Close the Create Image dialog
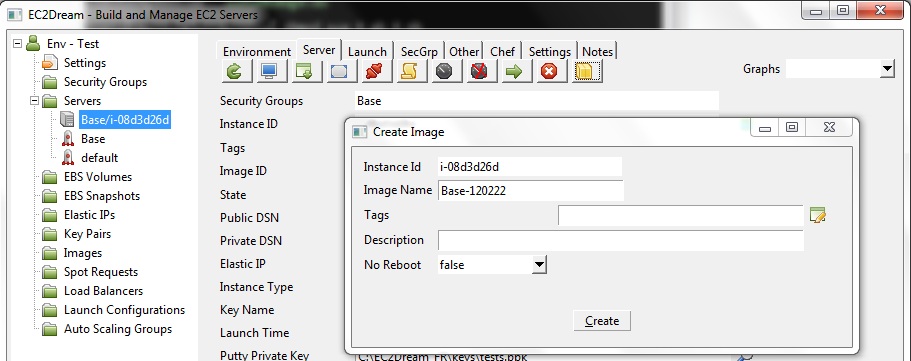The height and width of the screenshot is (361, 911). pyautogui.click(x=830, y=127)
